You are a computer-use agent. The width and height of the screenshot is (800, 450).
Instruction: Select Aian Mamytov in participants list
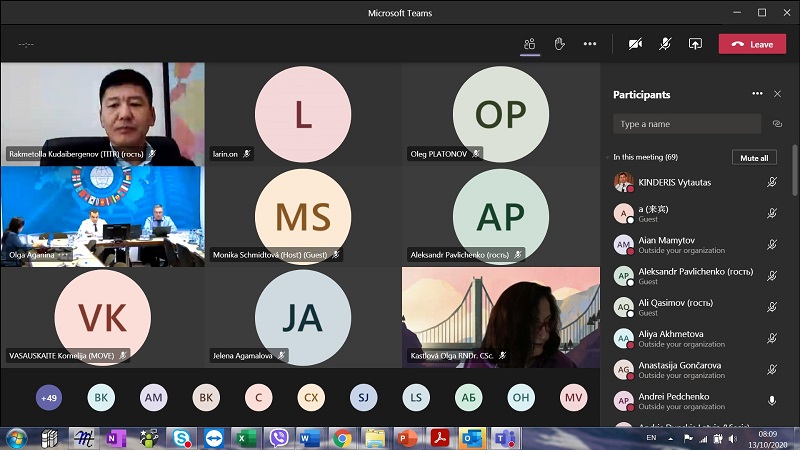680,244
